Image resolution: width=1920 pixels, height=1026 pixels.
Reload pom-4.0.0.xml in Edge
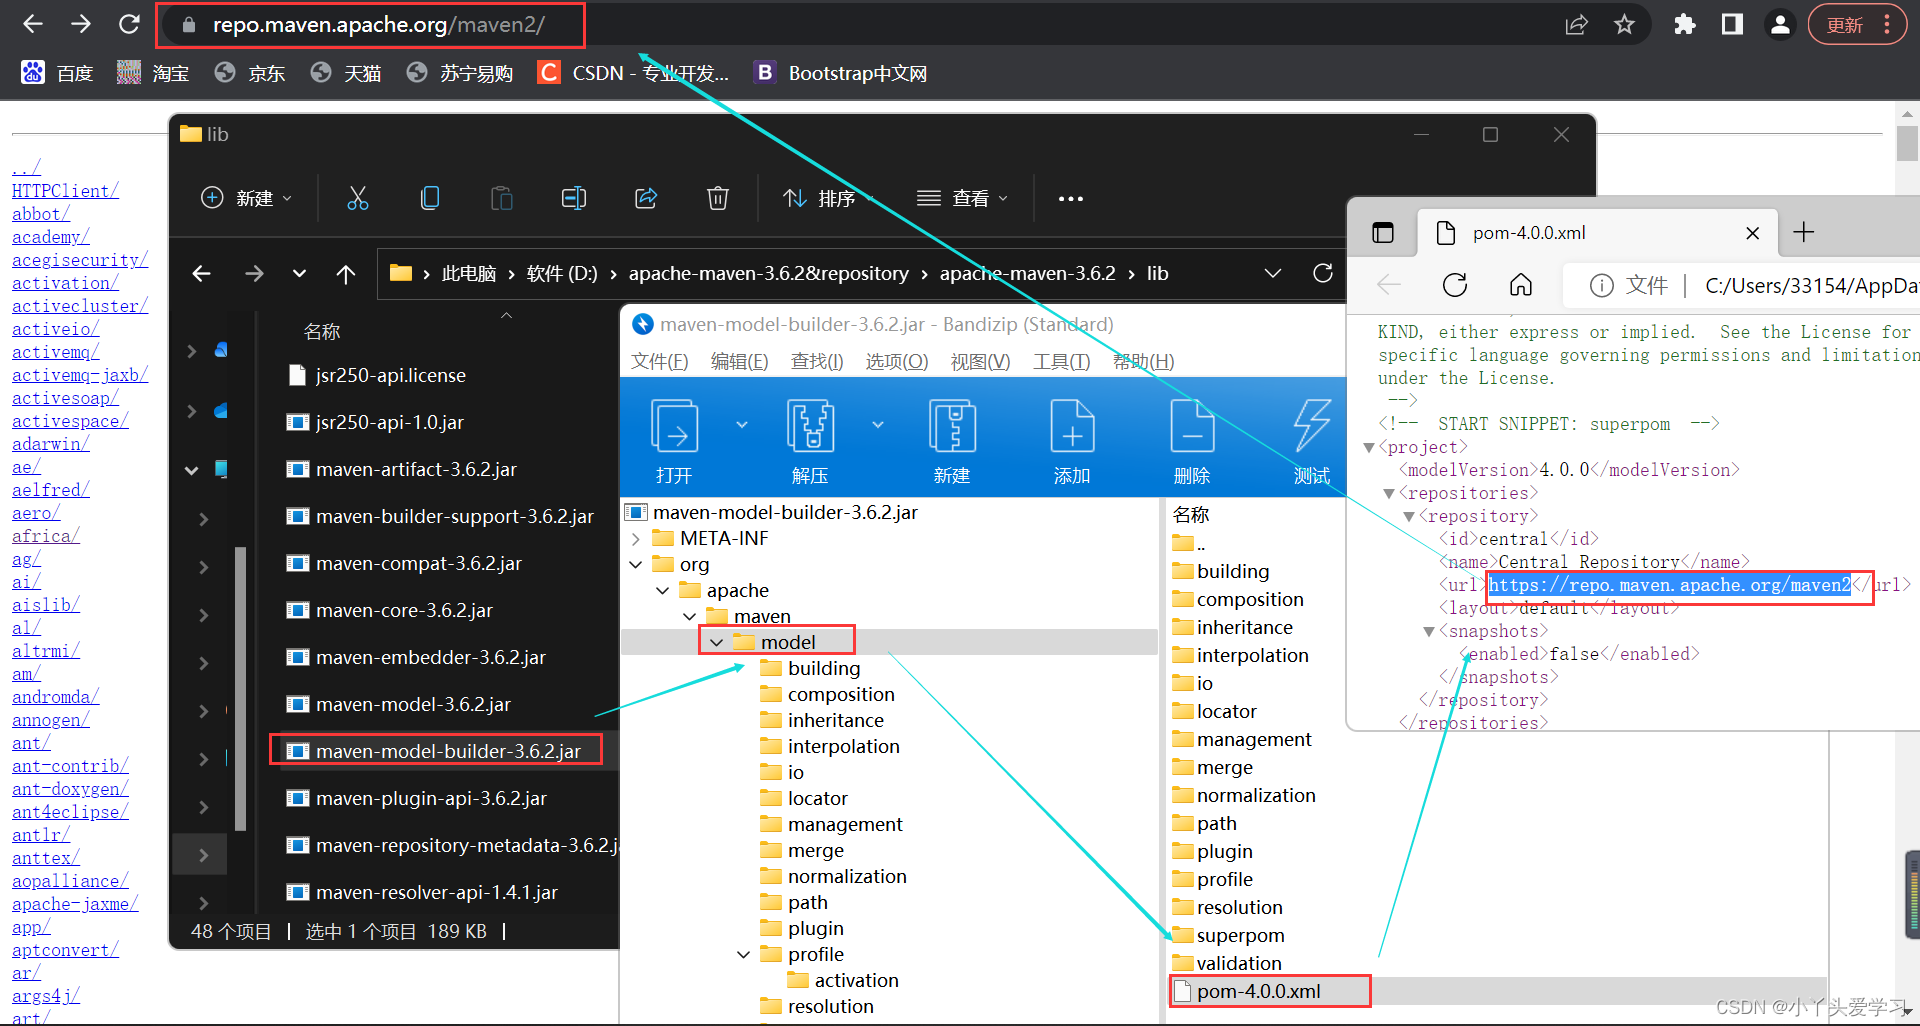click(1455, 285)
